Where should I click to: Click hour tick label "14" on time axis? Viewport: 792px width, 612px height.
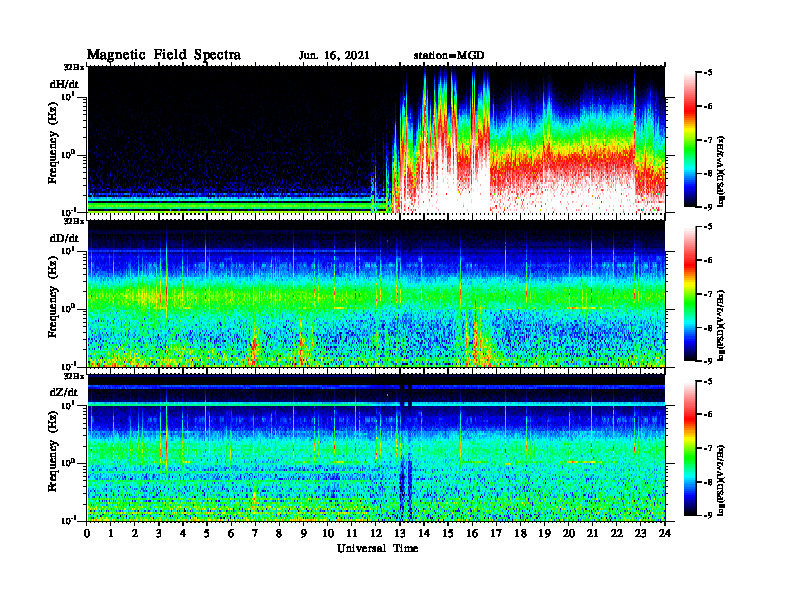424,534
